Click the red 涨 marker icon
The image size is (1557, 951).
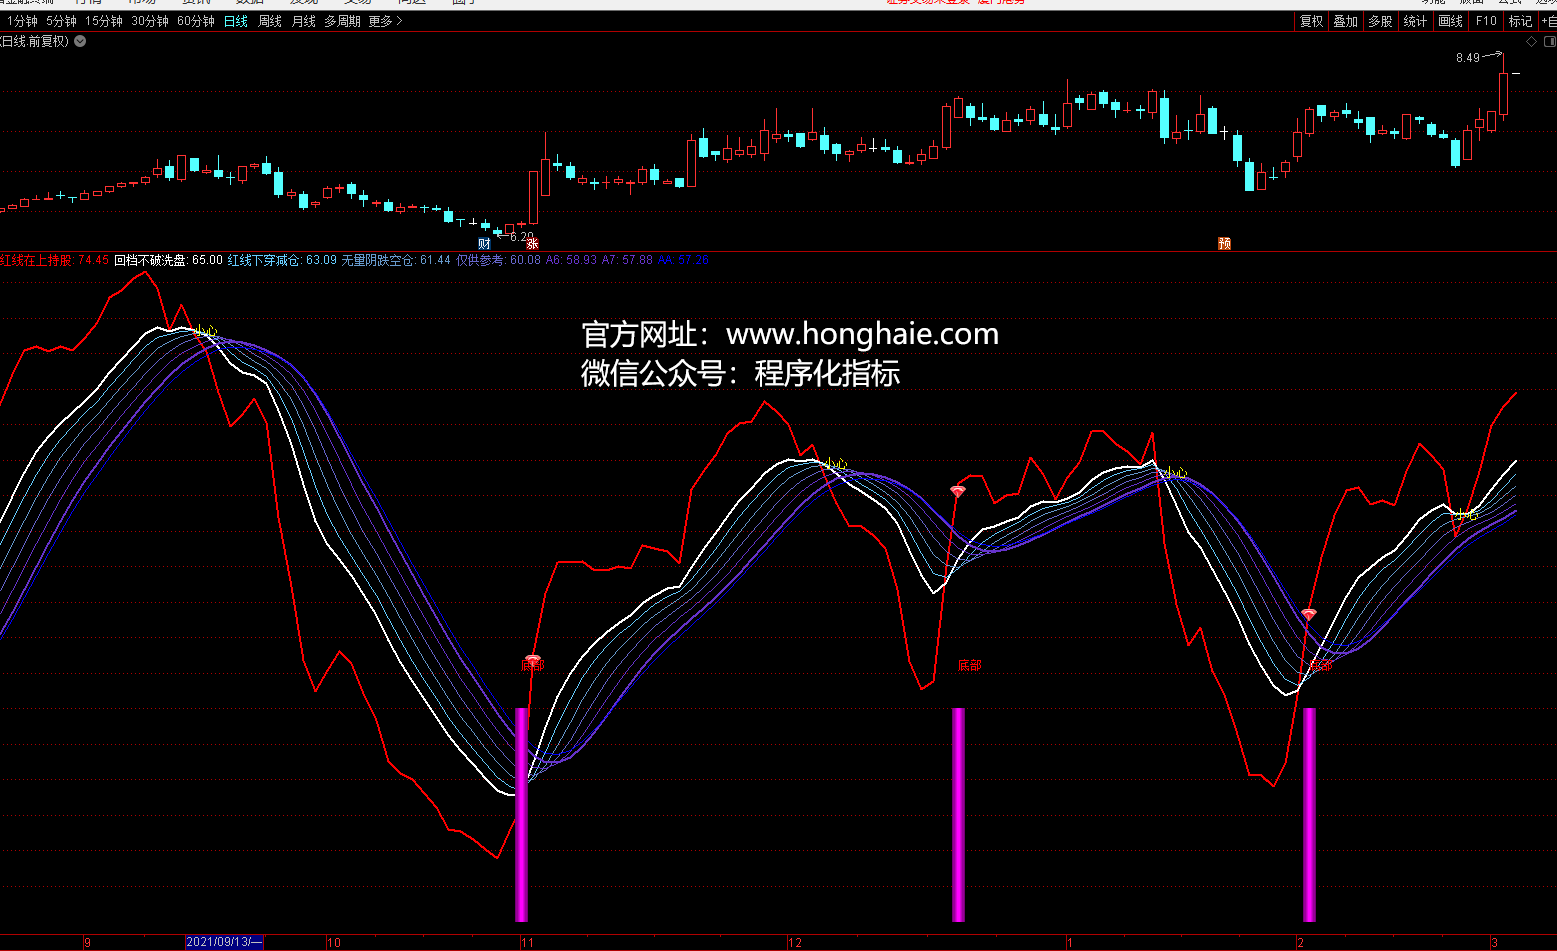click(532, 244)
